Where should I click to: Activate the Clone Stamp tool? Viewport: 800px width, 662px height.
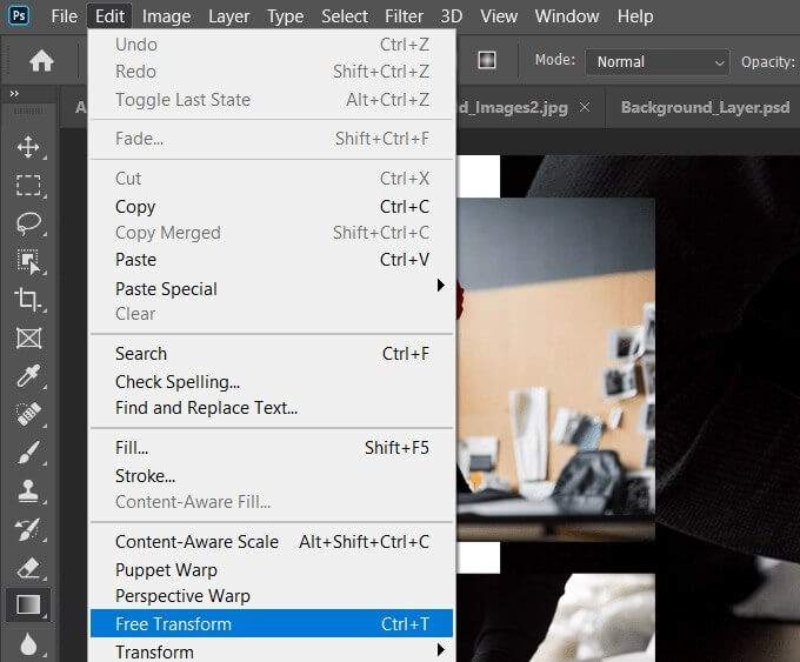click(28, 491)
